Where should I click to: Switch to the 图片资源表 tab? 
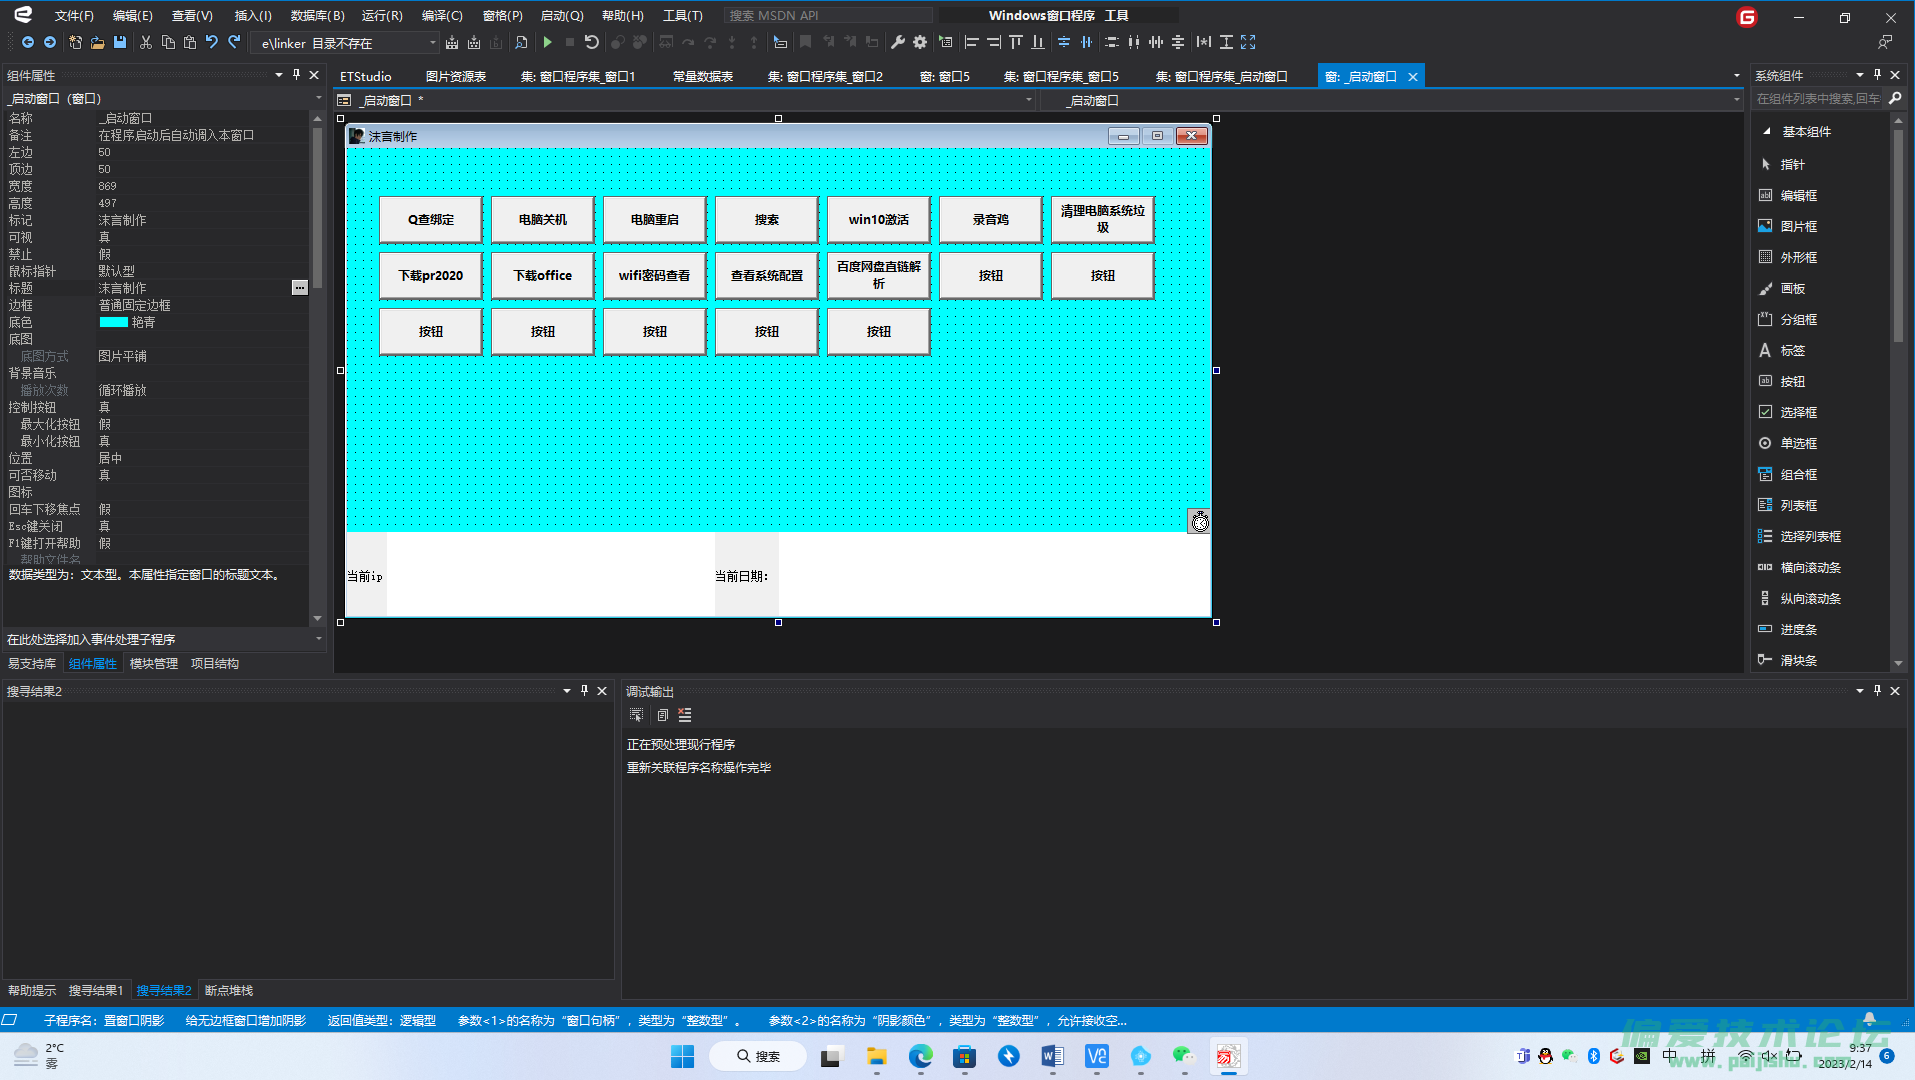tap(456, 76)
